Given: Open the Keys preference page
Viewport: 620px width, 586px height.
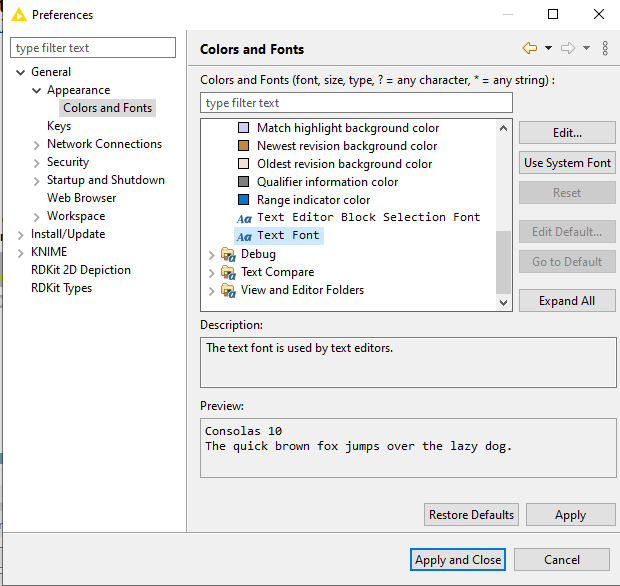Looking at the screenshot, I should (59, 126).
